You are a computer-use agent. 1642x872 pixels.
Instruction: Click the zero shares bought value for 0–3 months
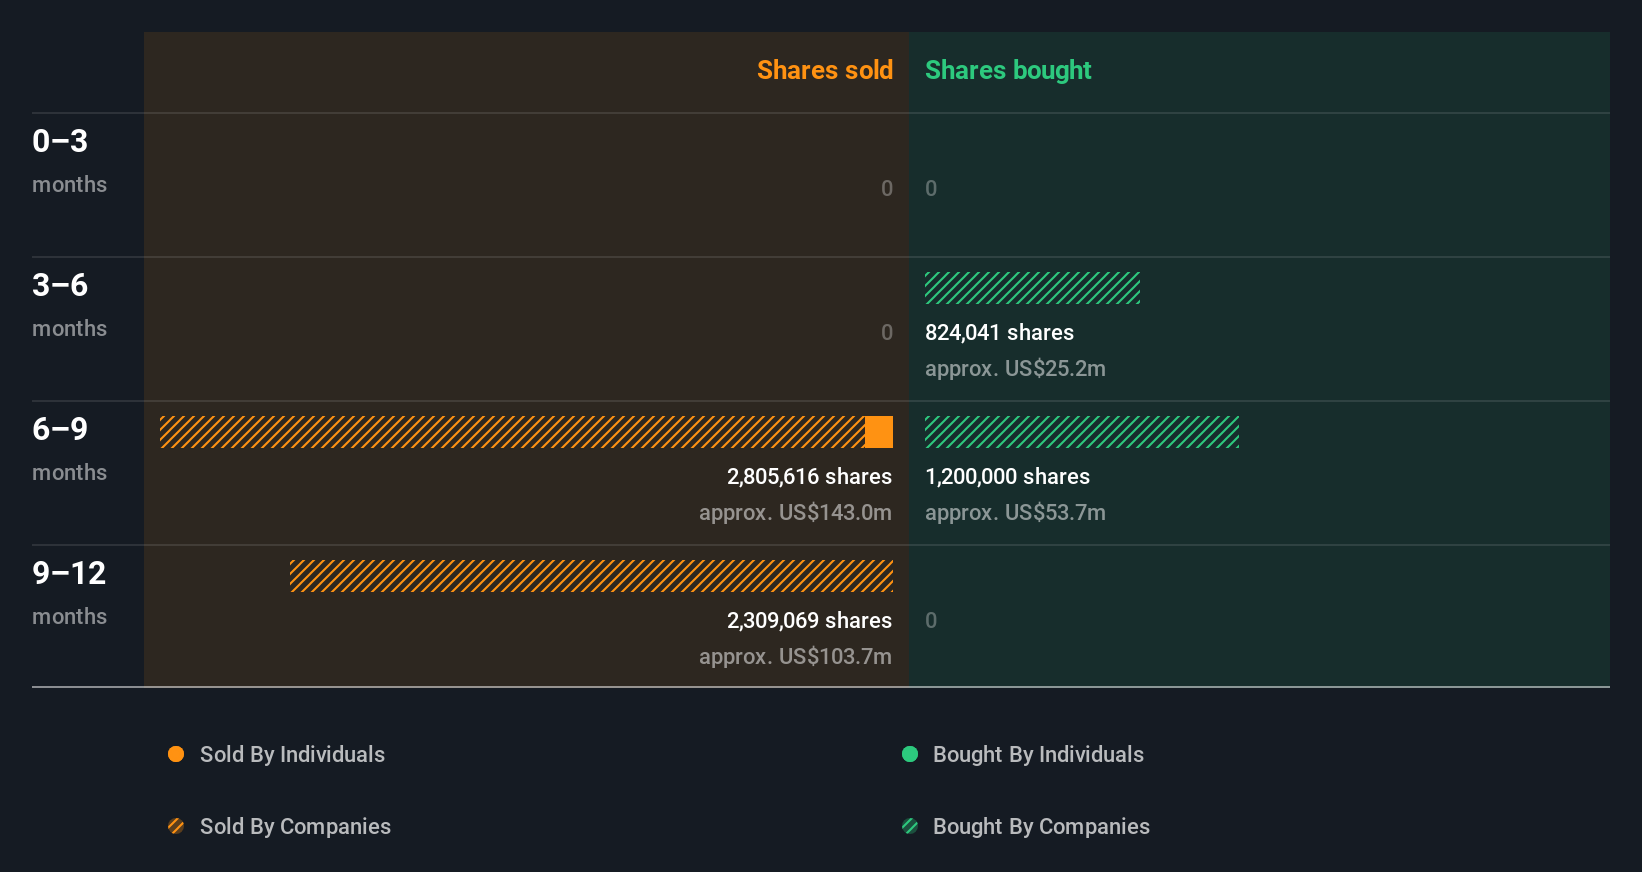click(x=931, y=189)
